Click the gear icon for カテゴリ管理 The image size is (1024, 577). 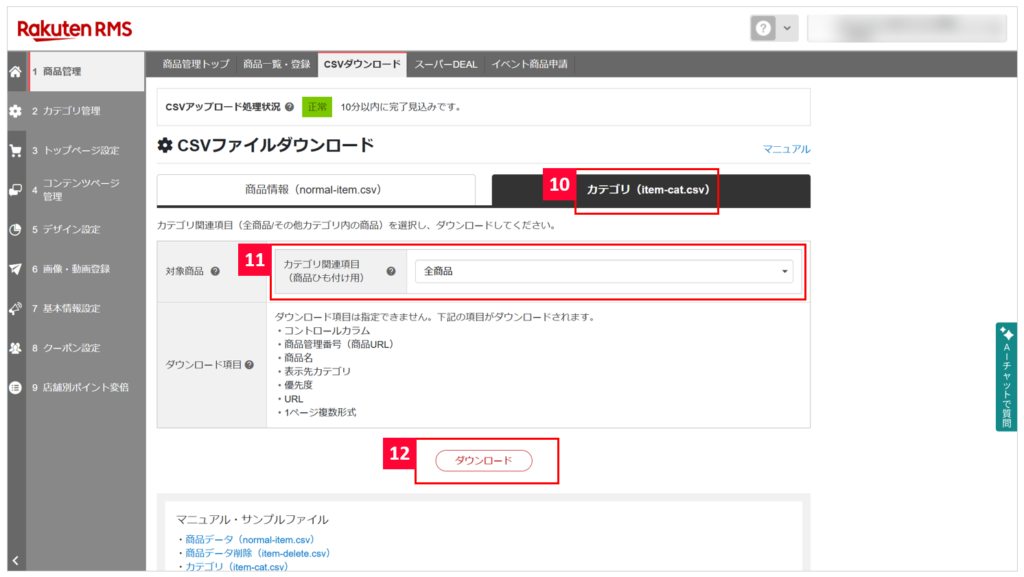[x=15, y=111]
